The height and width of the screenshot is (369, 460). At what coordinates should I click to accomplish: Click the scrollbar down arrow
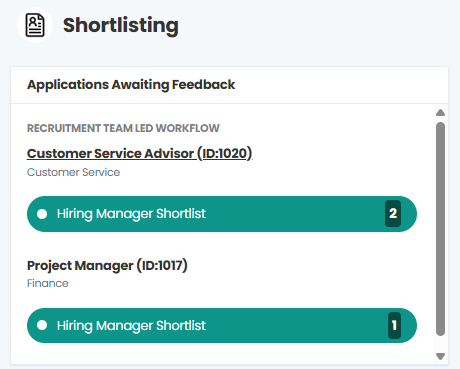pos(440,356)
